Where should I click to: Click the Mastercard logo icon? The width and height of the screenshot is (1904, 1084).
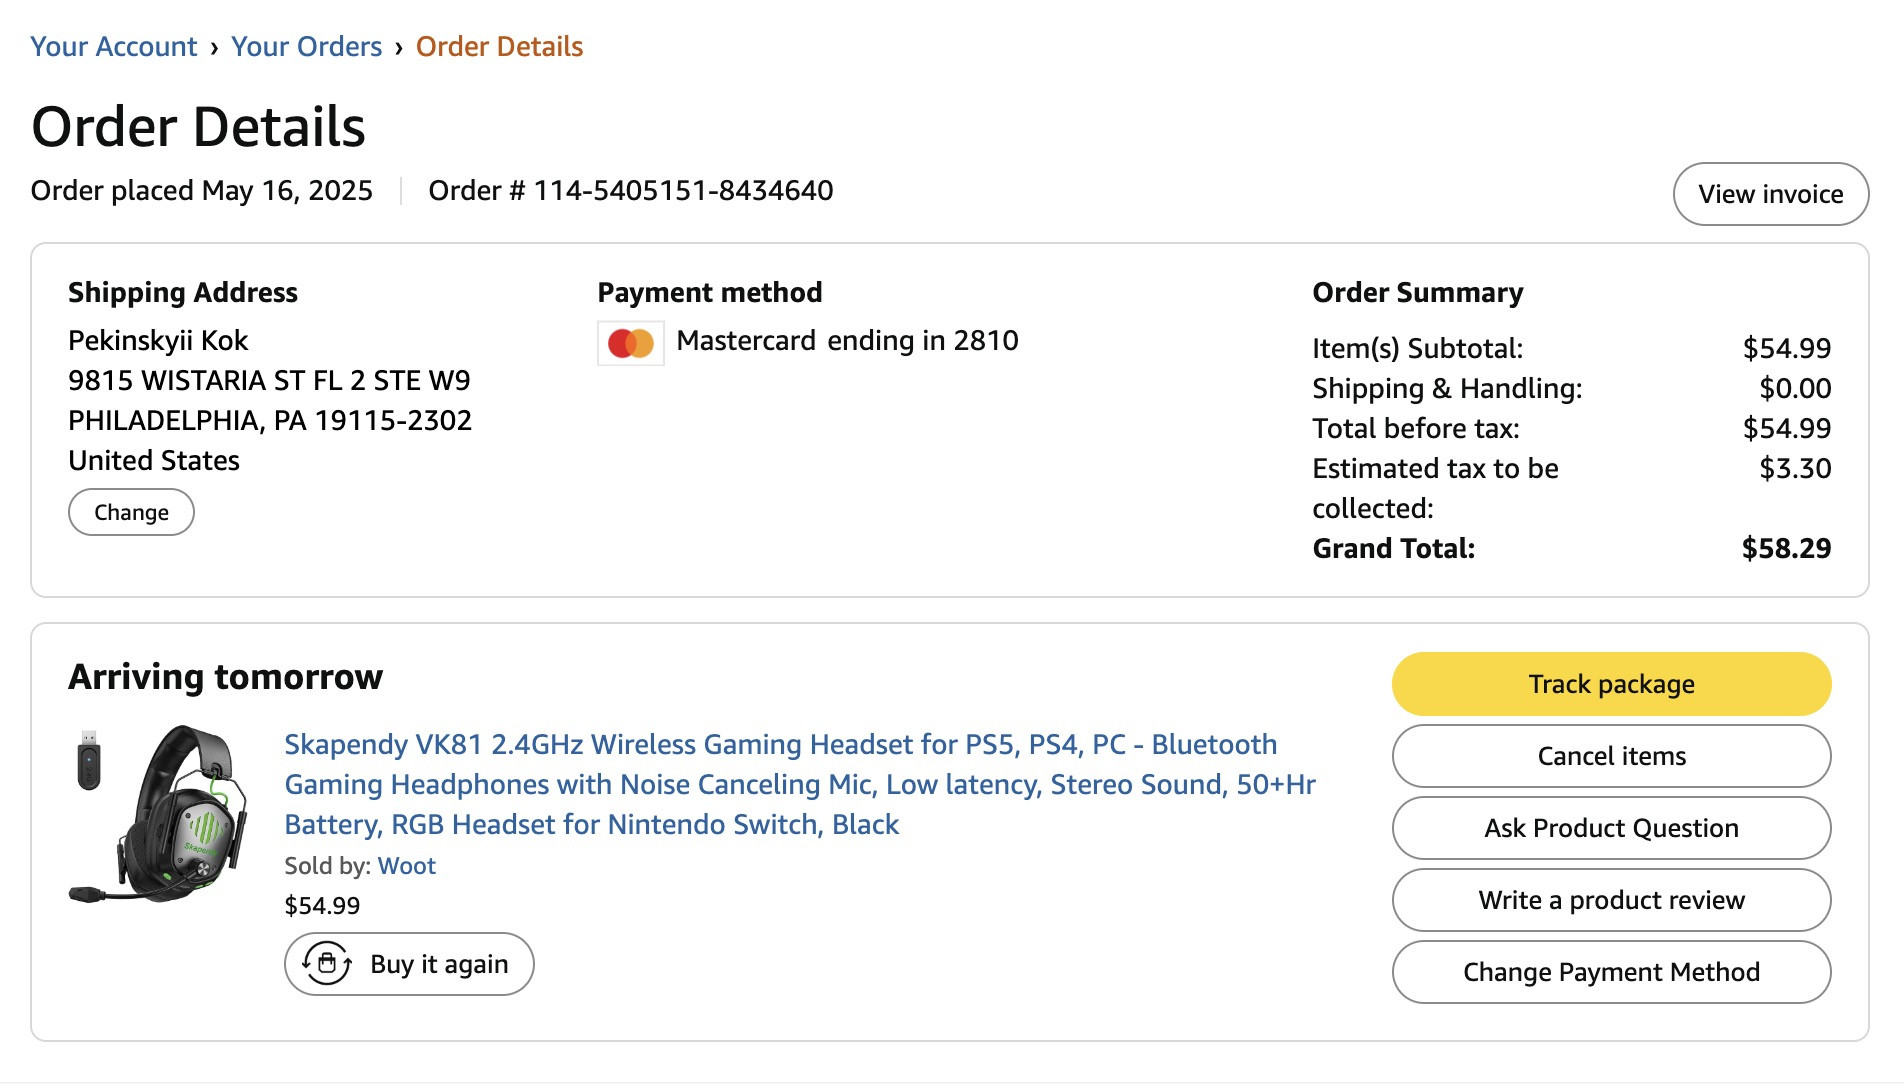tap(631, 343)
